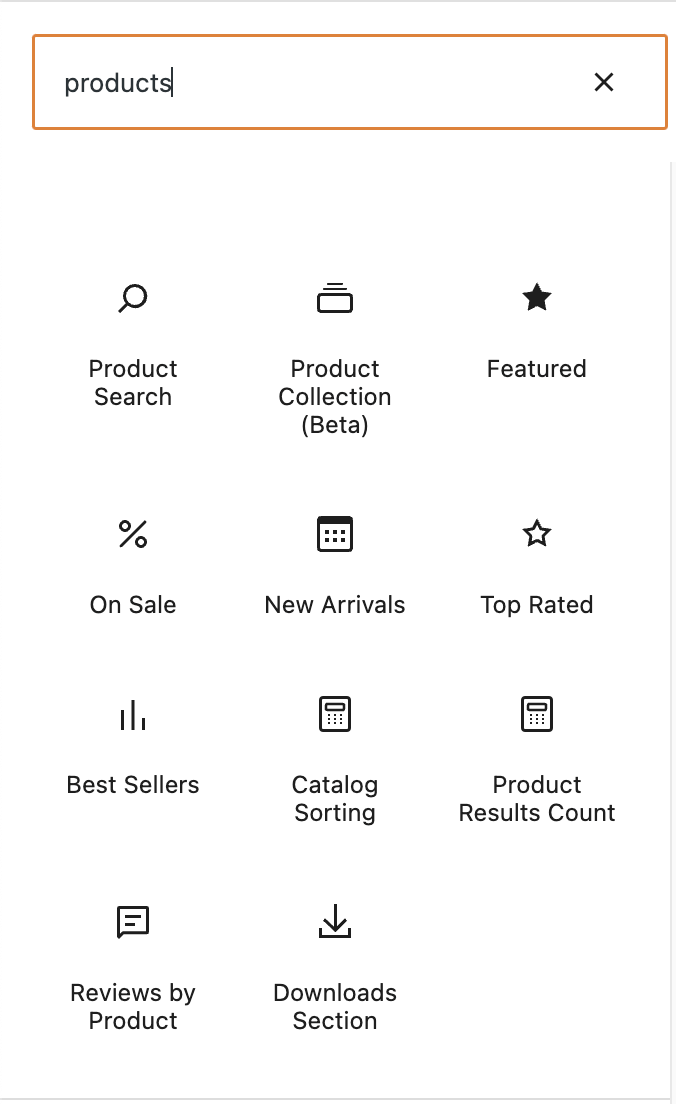Choose the 'New Arrivals' block label

coord(335,604)
